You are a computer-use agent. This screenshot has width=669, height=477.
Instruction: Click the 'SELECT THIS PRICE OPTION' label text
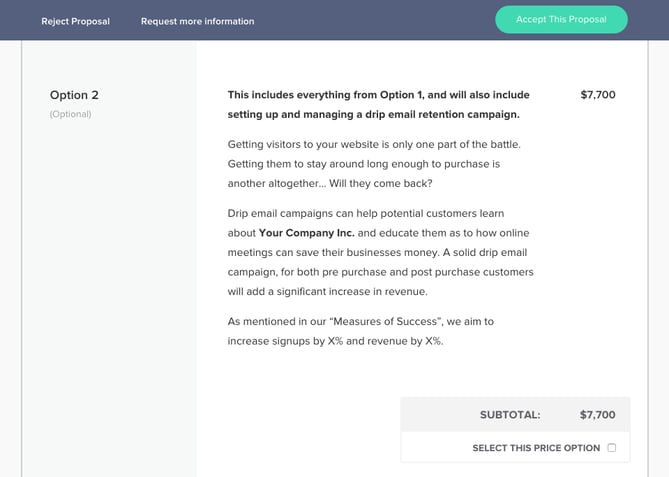(536, 448)
